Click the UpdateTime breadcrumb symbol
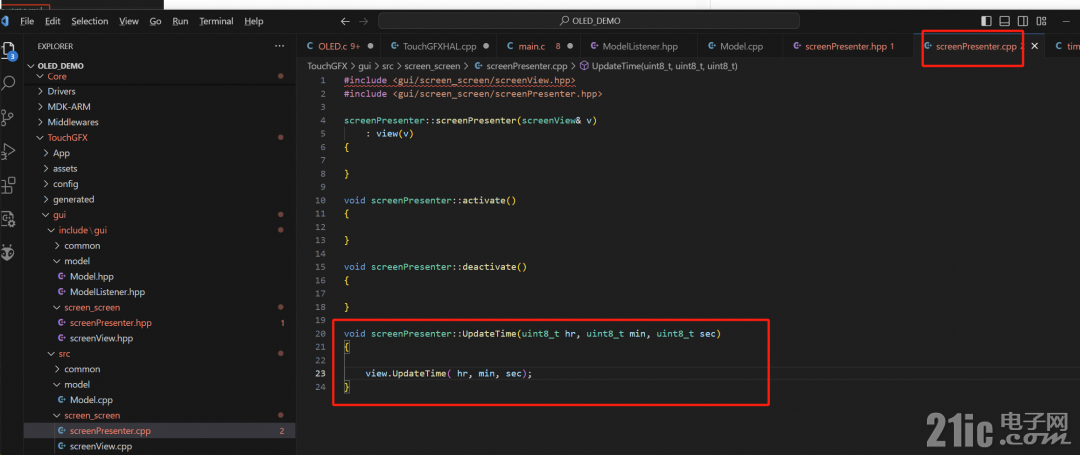The width and height of the screenshot is (1080, 455). [658, 66]
